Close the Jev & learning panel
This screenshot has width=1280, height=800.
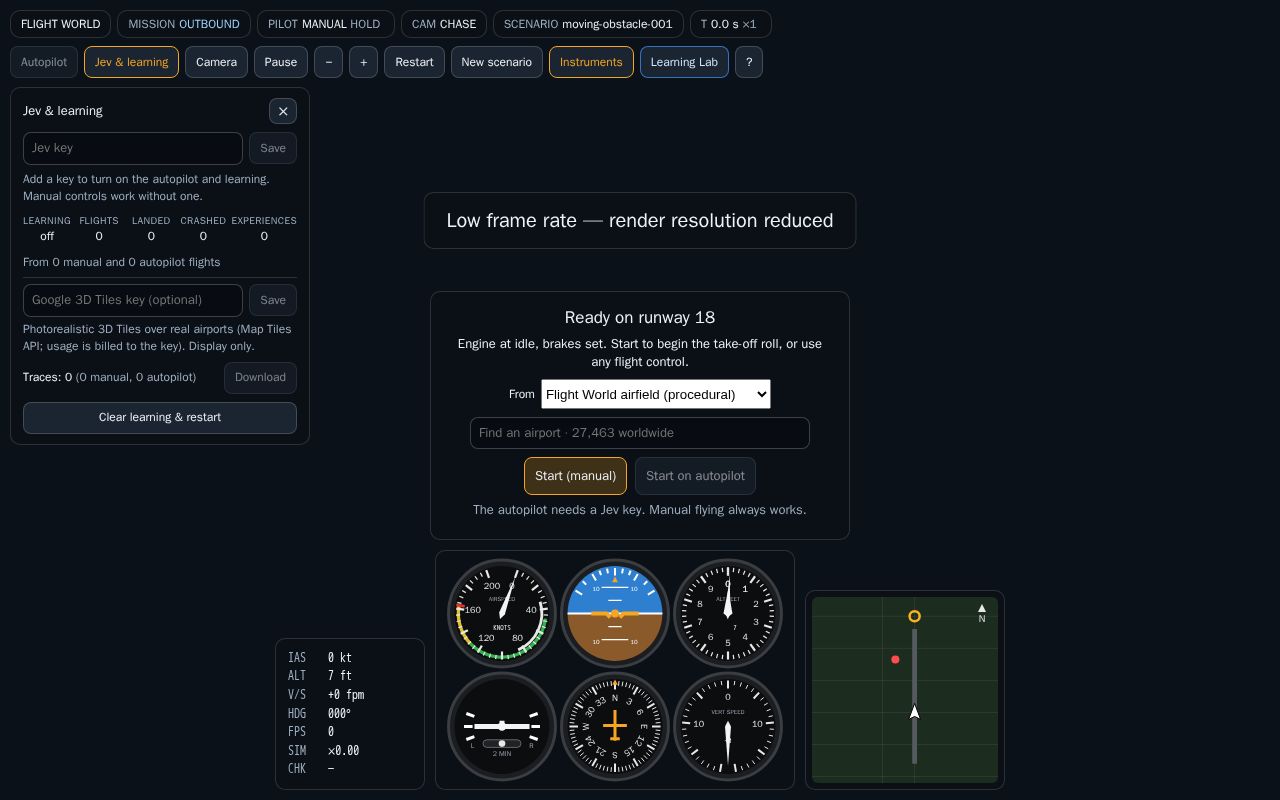point(283,111)
